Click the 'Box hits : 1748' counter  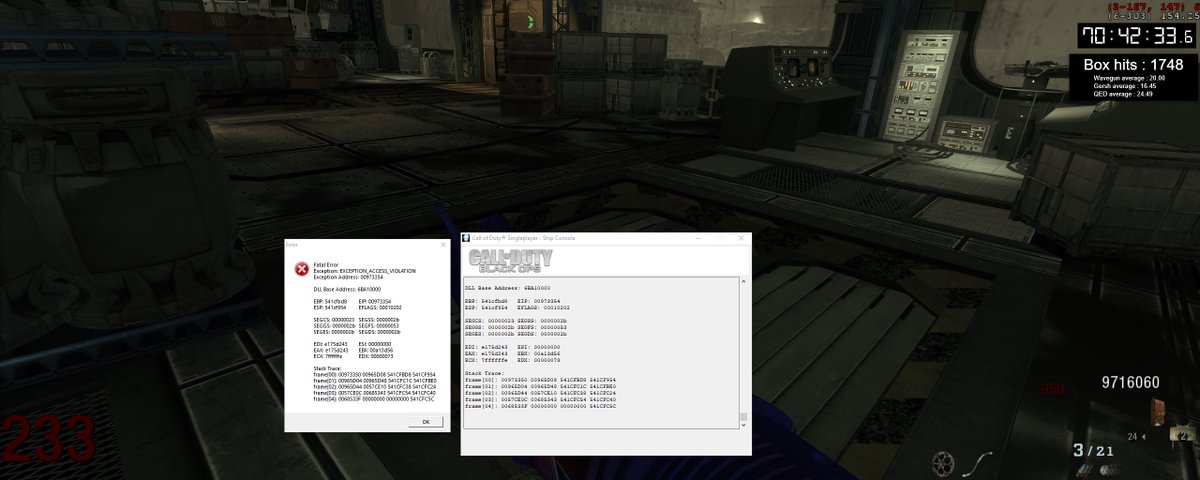coord(1132,64)
